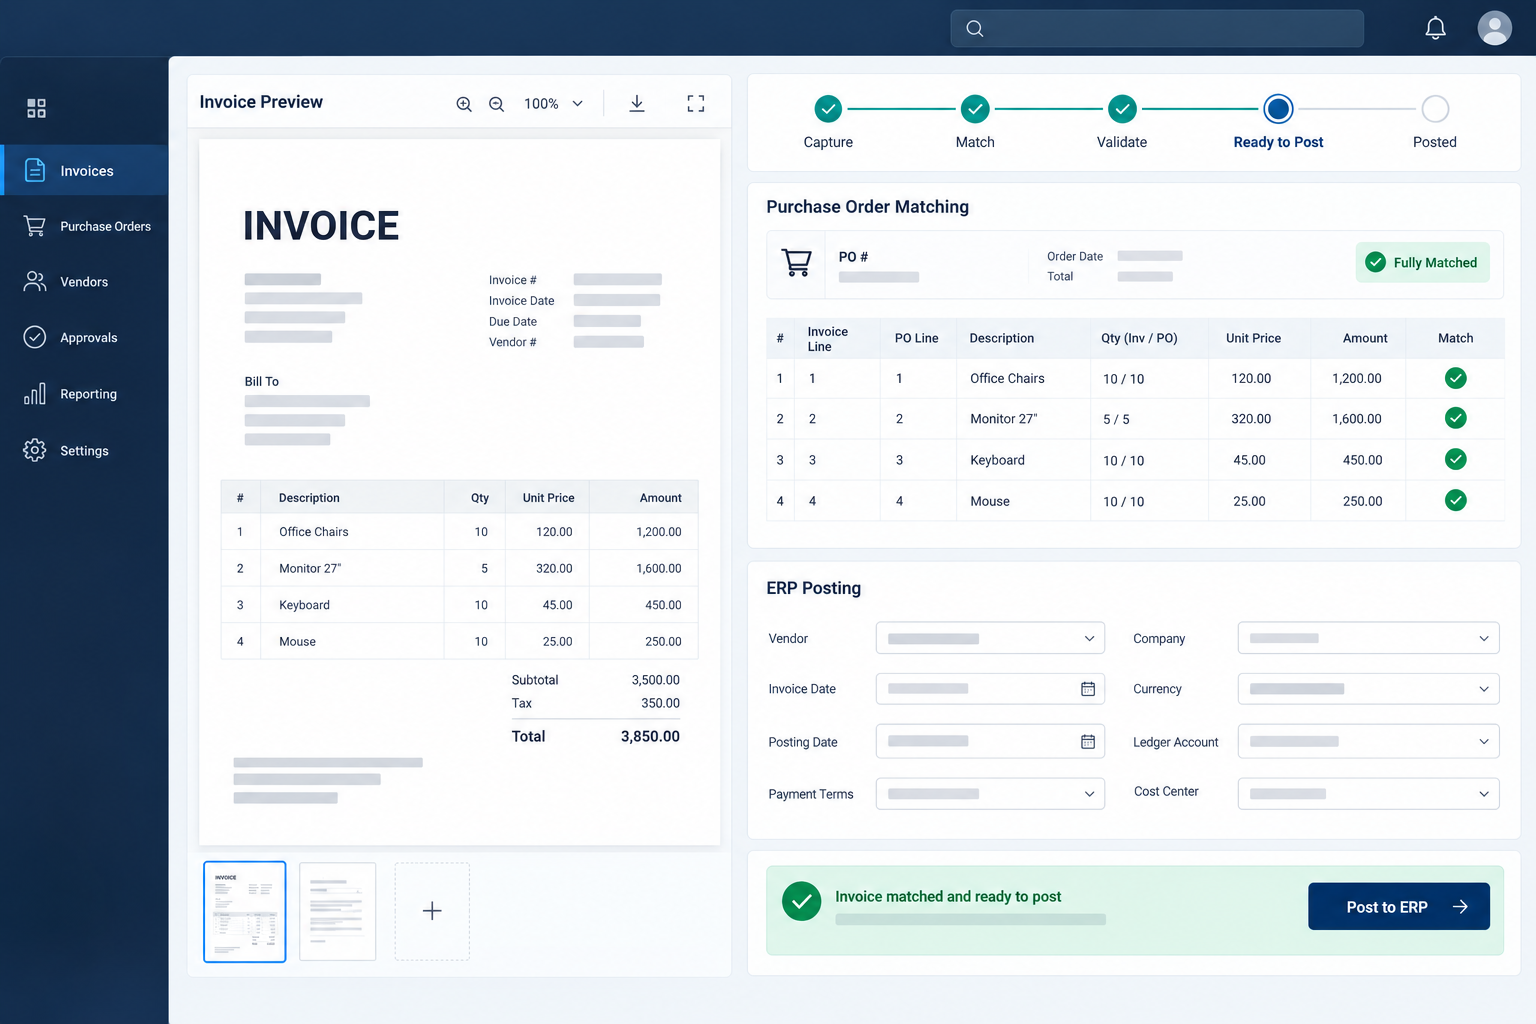Open the Ledger Account dropdown
This screenshot has height=1024, width=1536.
pos(1368,741)
